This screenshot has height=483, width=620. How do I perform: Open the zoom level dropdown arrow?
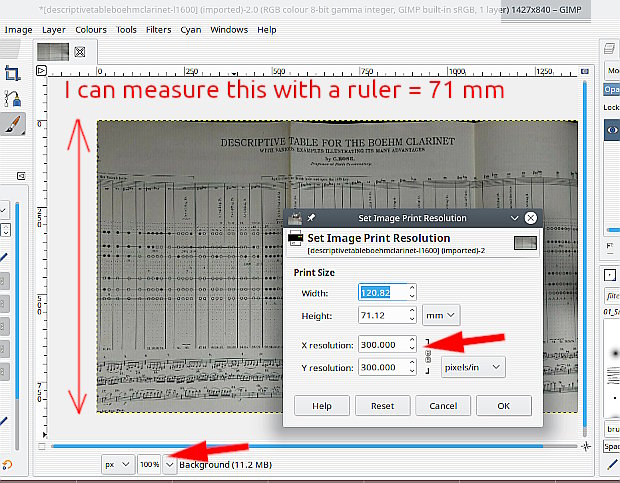coord(170,464)
